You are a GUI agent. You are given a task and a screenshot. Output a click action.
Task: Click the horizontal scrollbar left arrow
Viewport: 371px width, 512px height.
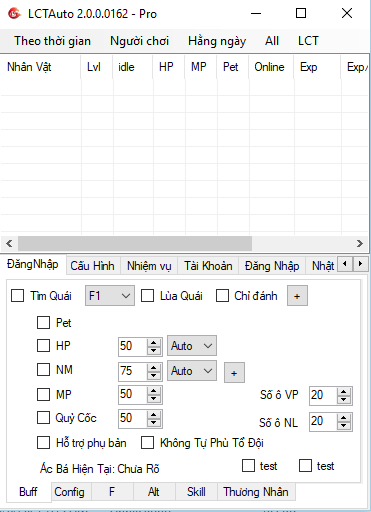click(x=9, y=243)
